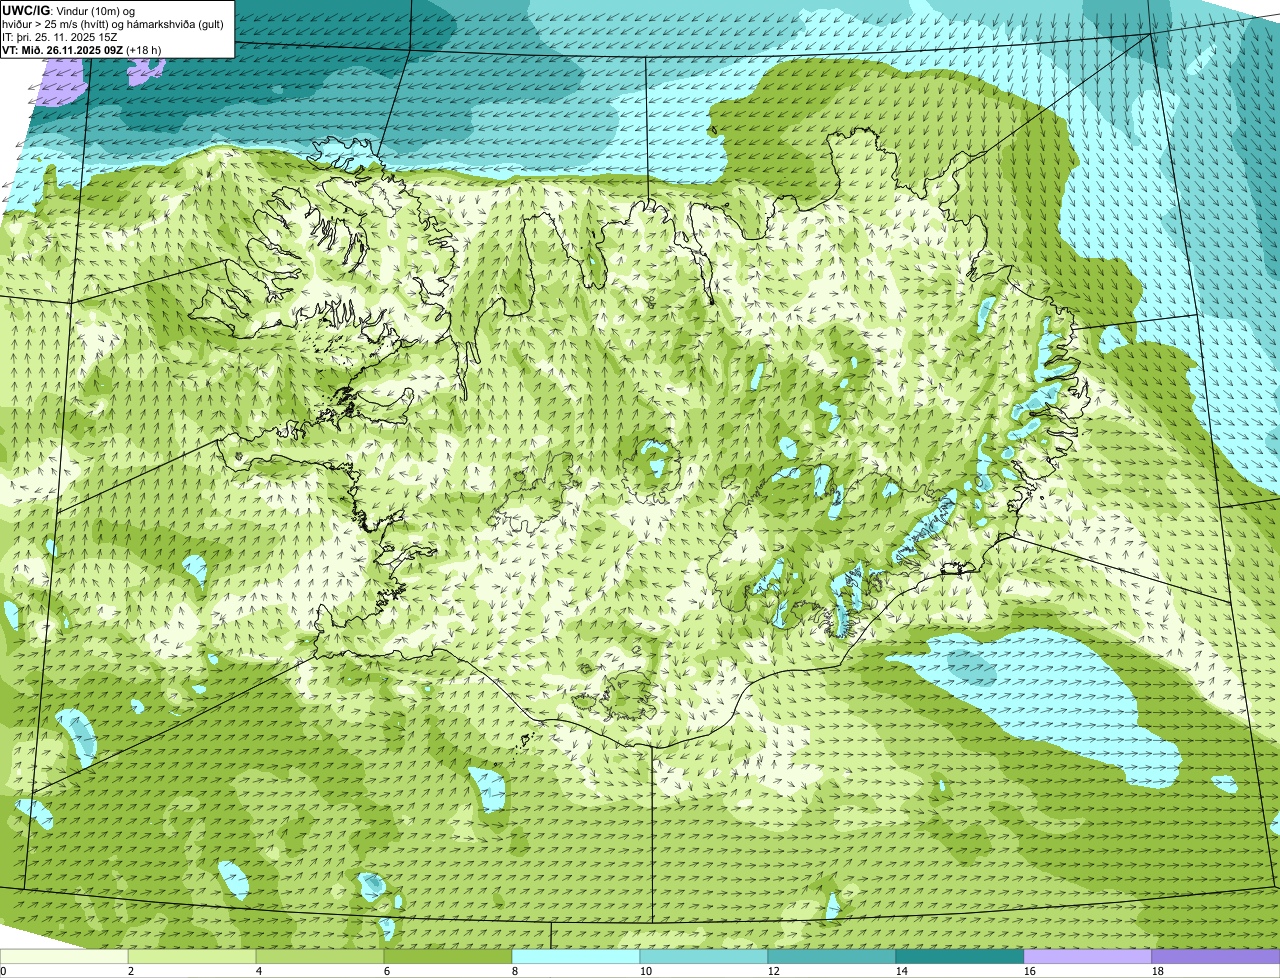Select the 4–6 m/s green legend swatch
The width and height of the screenshot is (1280, 978).
[x=320, y=956]
